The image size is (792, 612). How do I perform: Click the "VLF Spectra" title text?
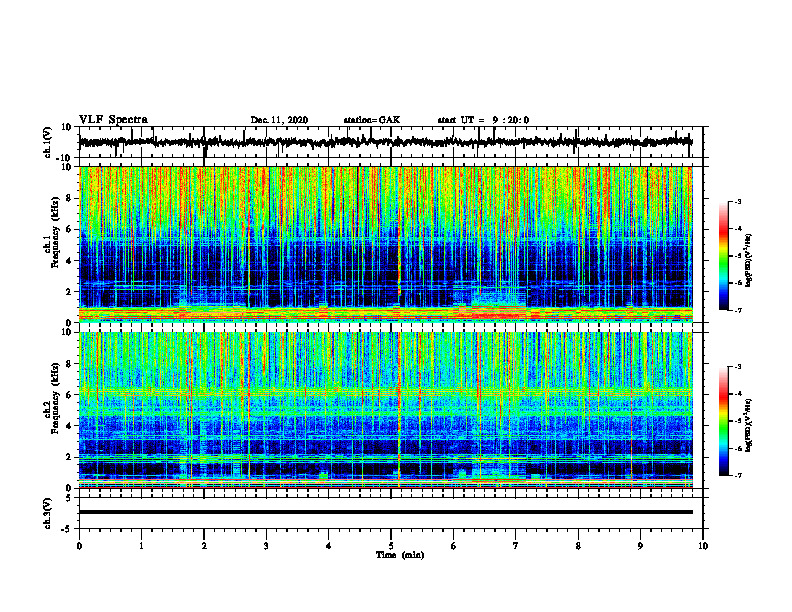(x=113, y=120)
